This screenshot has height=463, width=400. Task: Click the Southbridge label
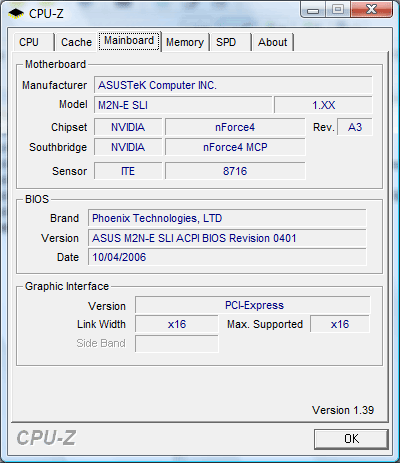pos(58,147)
